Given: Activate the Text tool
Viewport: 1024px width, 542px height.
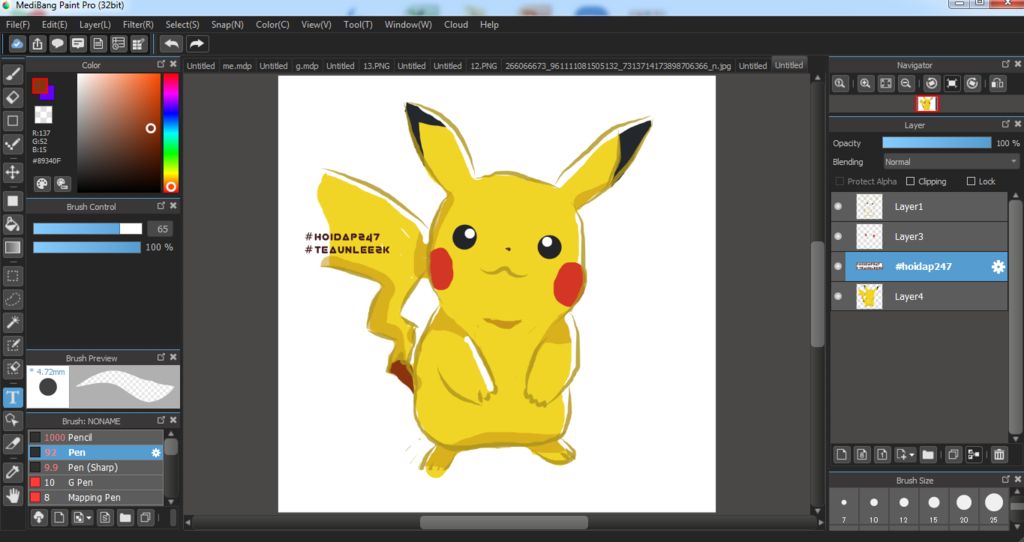Looking at the screenshot, I should coord(12,397).
